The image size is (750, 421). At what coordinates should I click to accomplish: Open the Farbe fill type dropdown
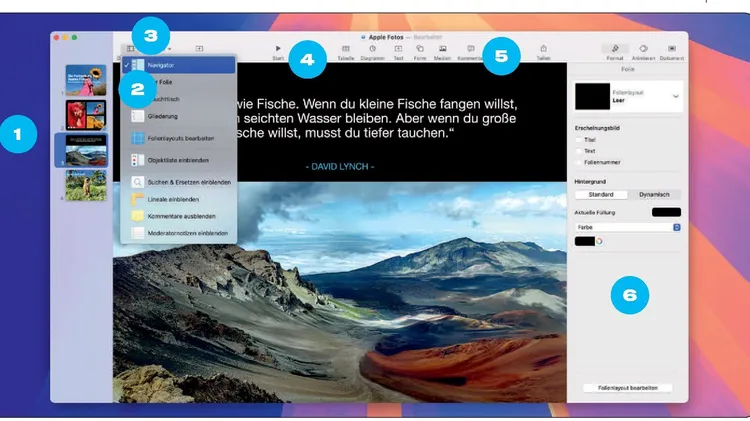pyautogui.click(x=628, y=227)
